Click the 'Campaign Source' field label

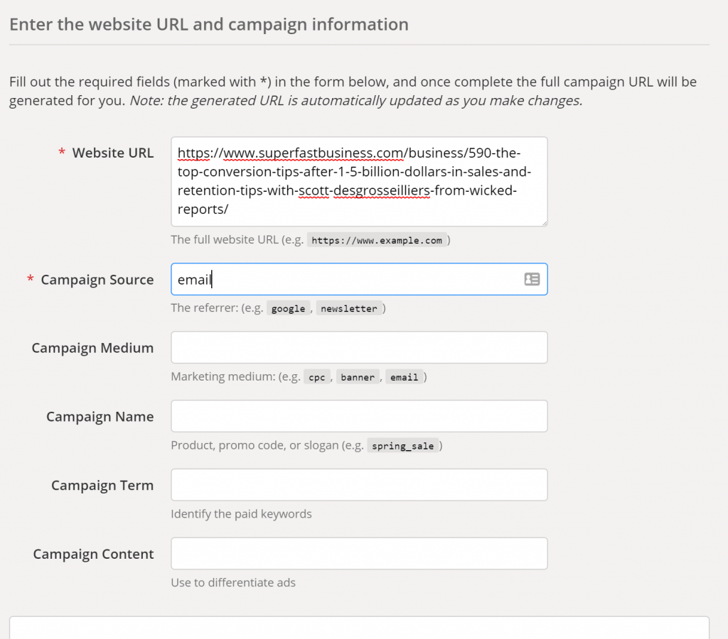(x=97, y=280)
